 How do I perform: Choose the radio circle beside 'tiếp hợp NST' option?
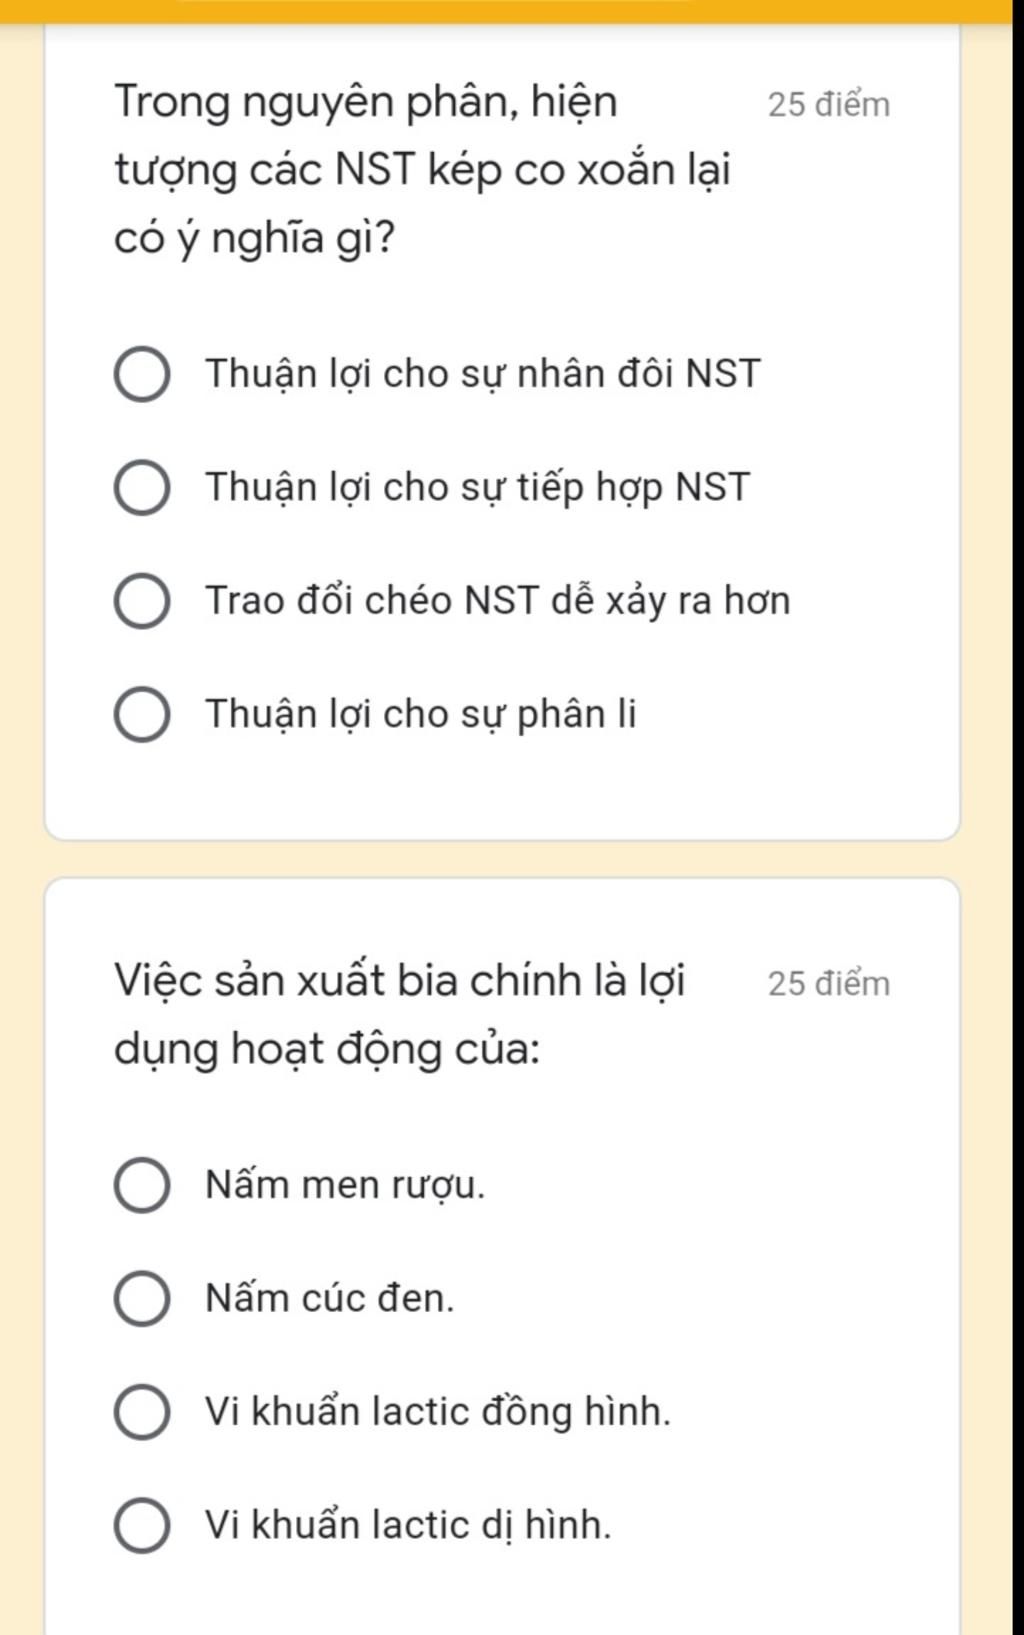click(141, 488)
